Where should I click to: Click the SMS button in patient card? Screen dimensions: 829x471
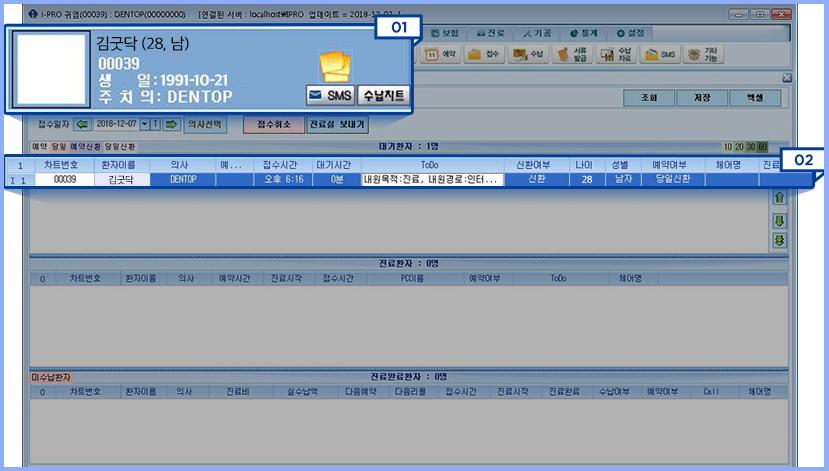[330, 95]
